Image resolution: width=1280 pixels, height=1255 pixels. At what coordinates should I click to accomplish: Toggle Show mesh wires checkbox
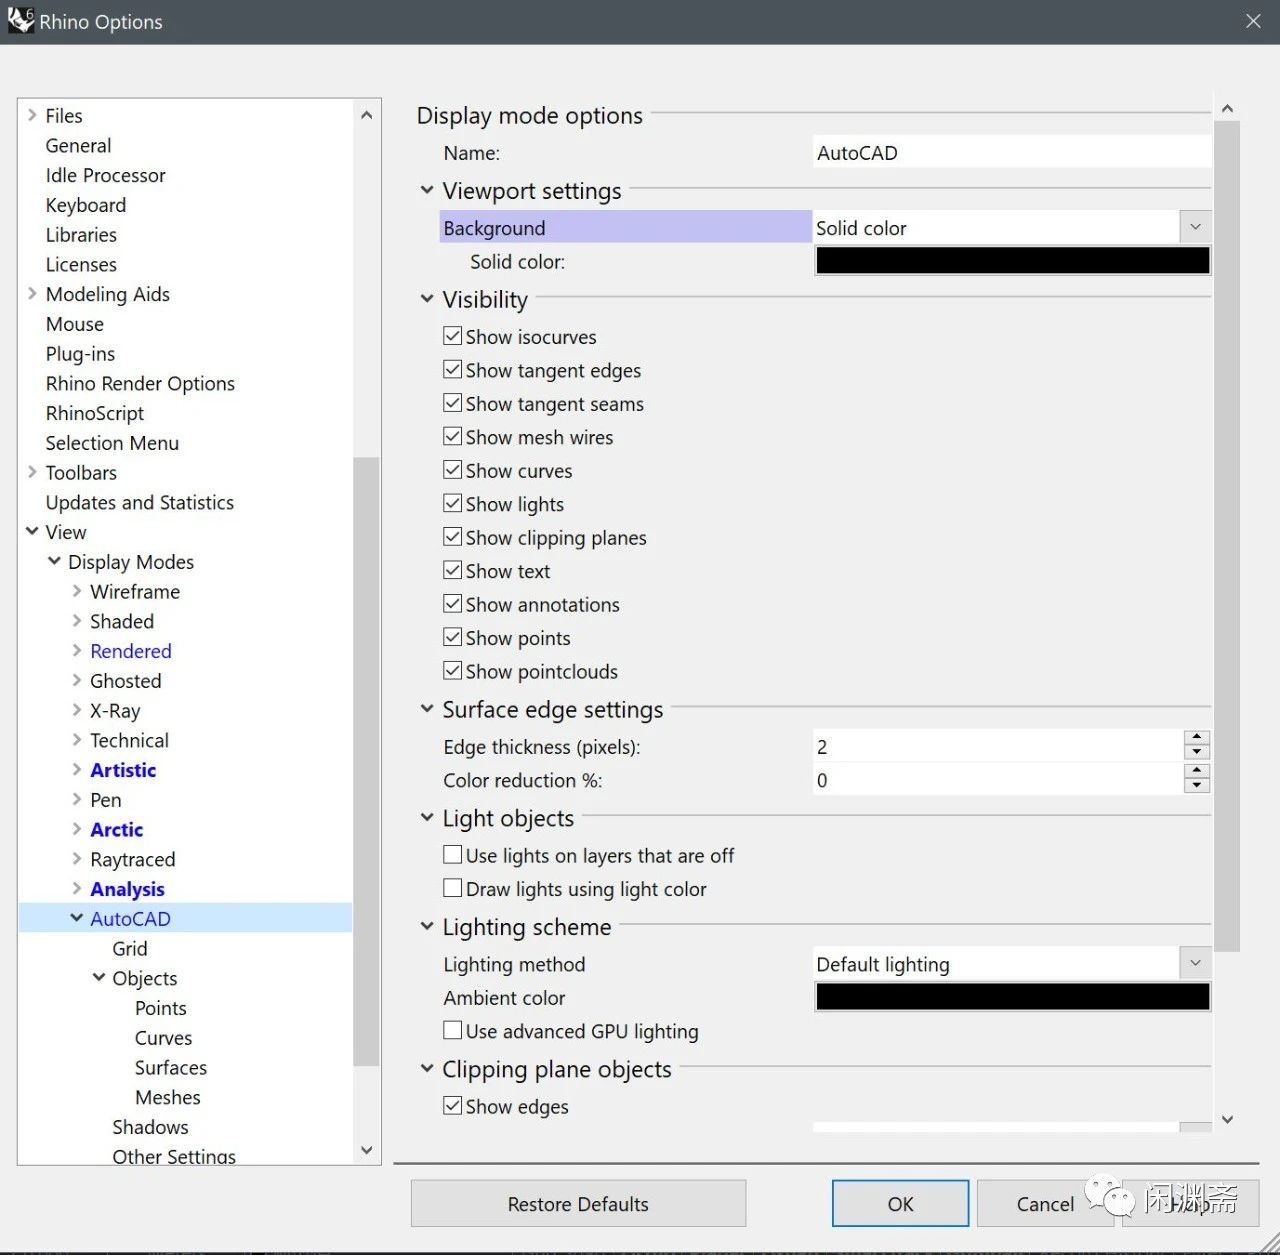453,437
